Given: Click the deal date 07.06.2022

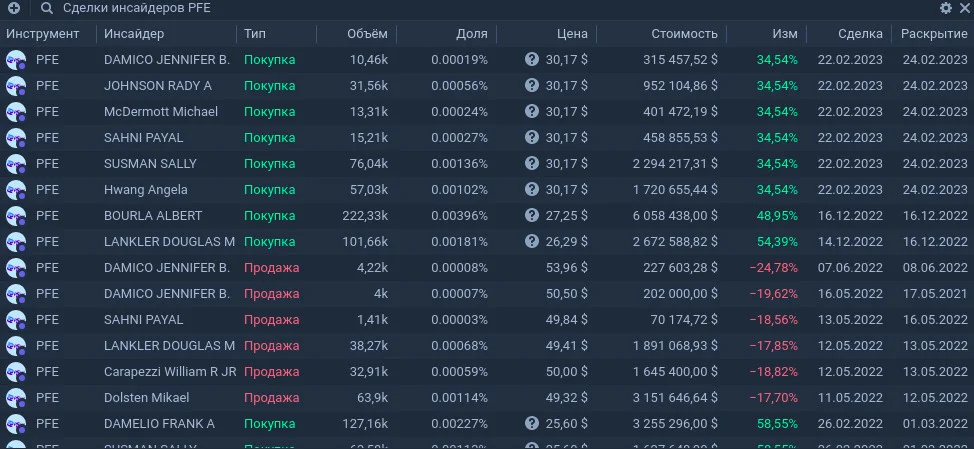Looking at the screenshot, I should pyautogui.click(x=850, y=268).
